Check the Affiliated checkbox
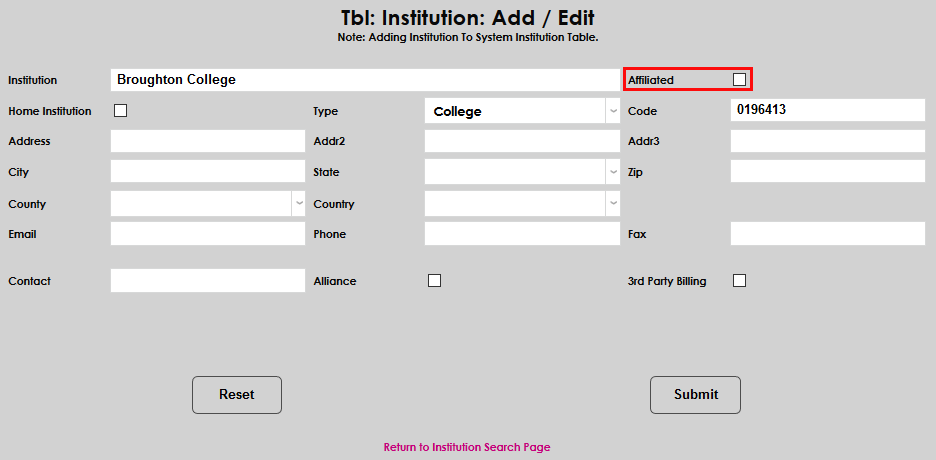 739,79
